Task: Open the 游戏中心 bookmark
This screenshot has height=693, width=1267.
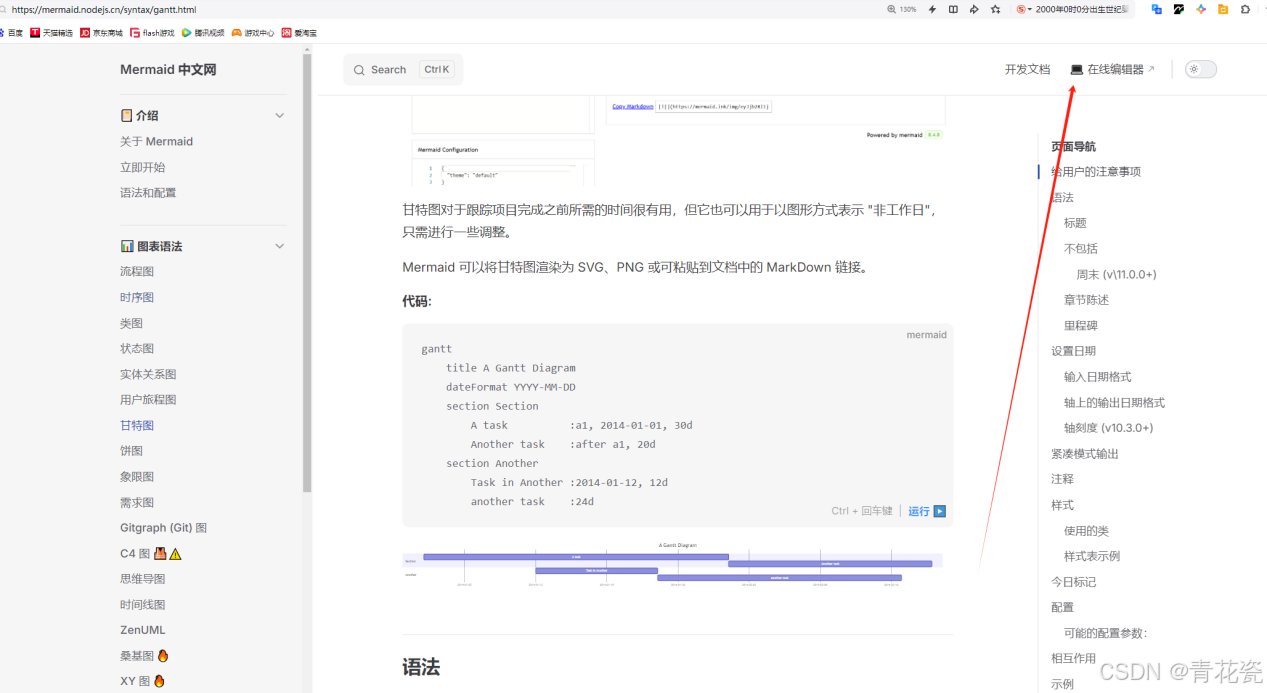Action: [253, 33]
